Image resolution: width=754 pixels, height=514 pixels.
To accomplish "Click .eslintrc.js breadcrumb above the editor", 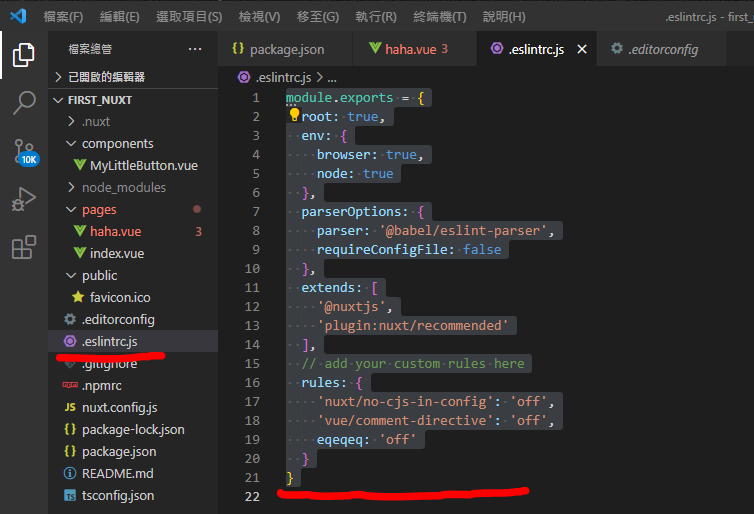I will point(283,76).
